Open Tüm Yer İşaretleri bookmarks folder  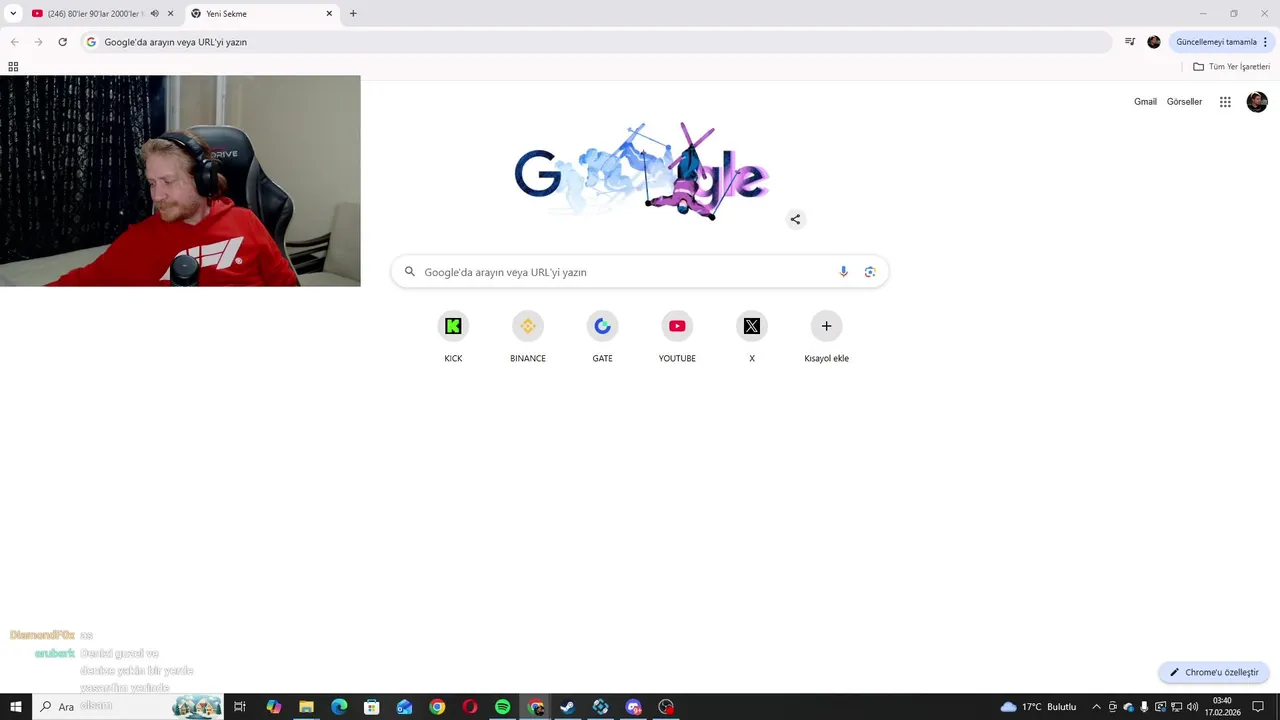pyautogui.click(x=1231, y=67)
